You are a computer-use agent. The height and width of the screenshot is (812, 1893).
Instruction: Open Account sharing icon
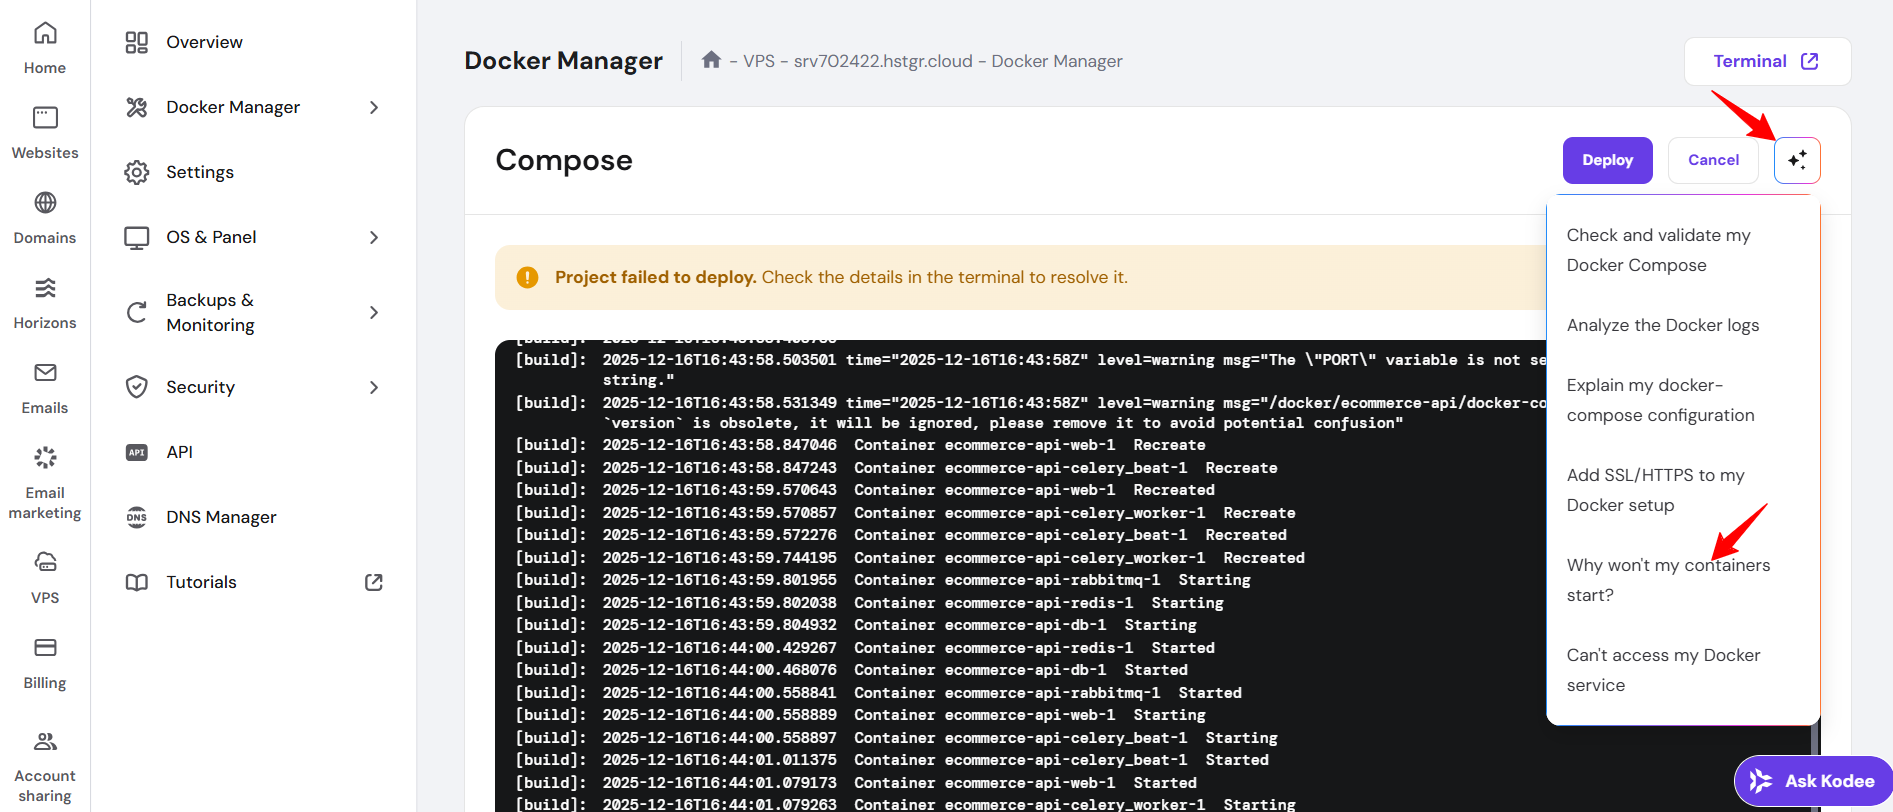coord(45,741)
